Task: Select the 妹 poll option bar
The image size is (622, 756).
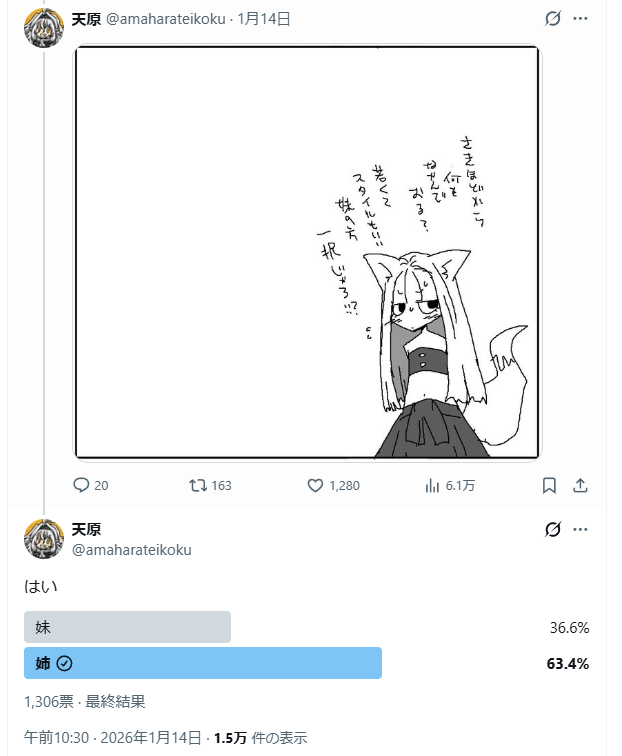Action: (127, 627)
